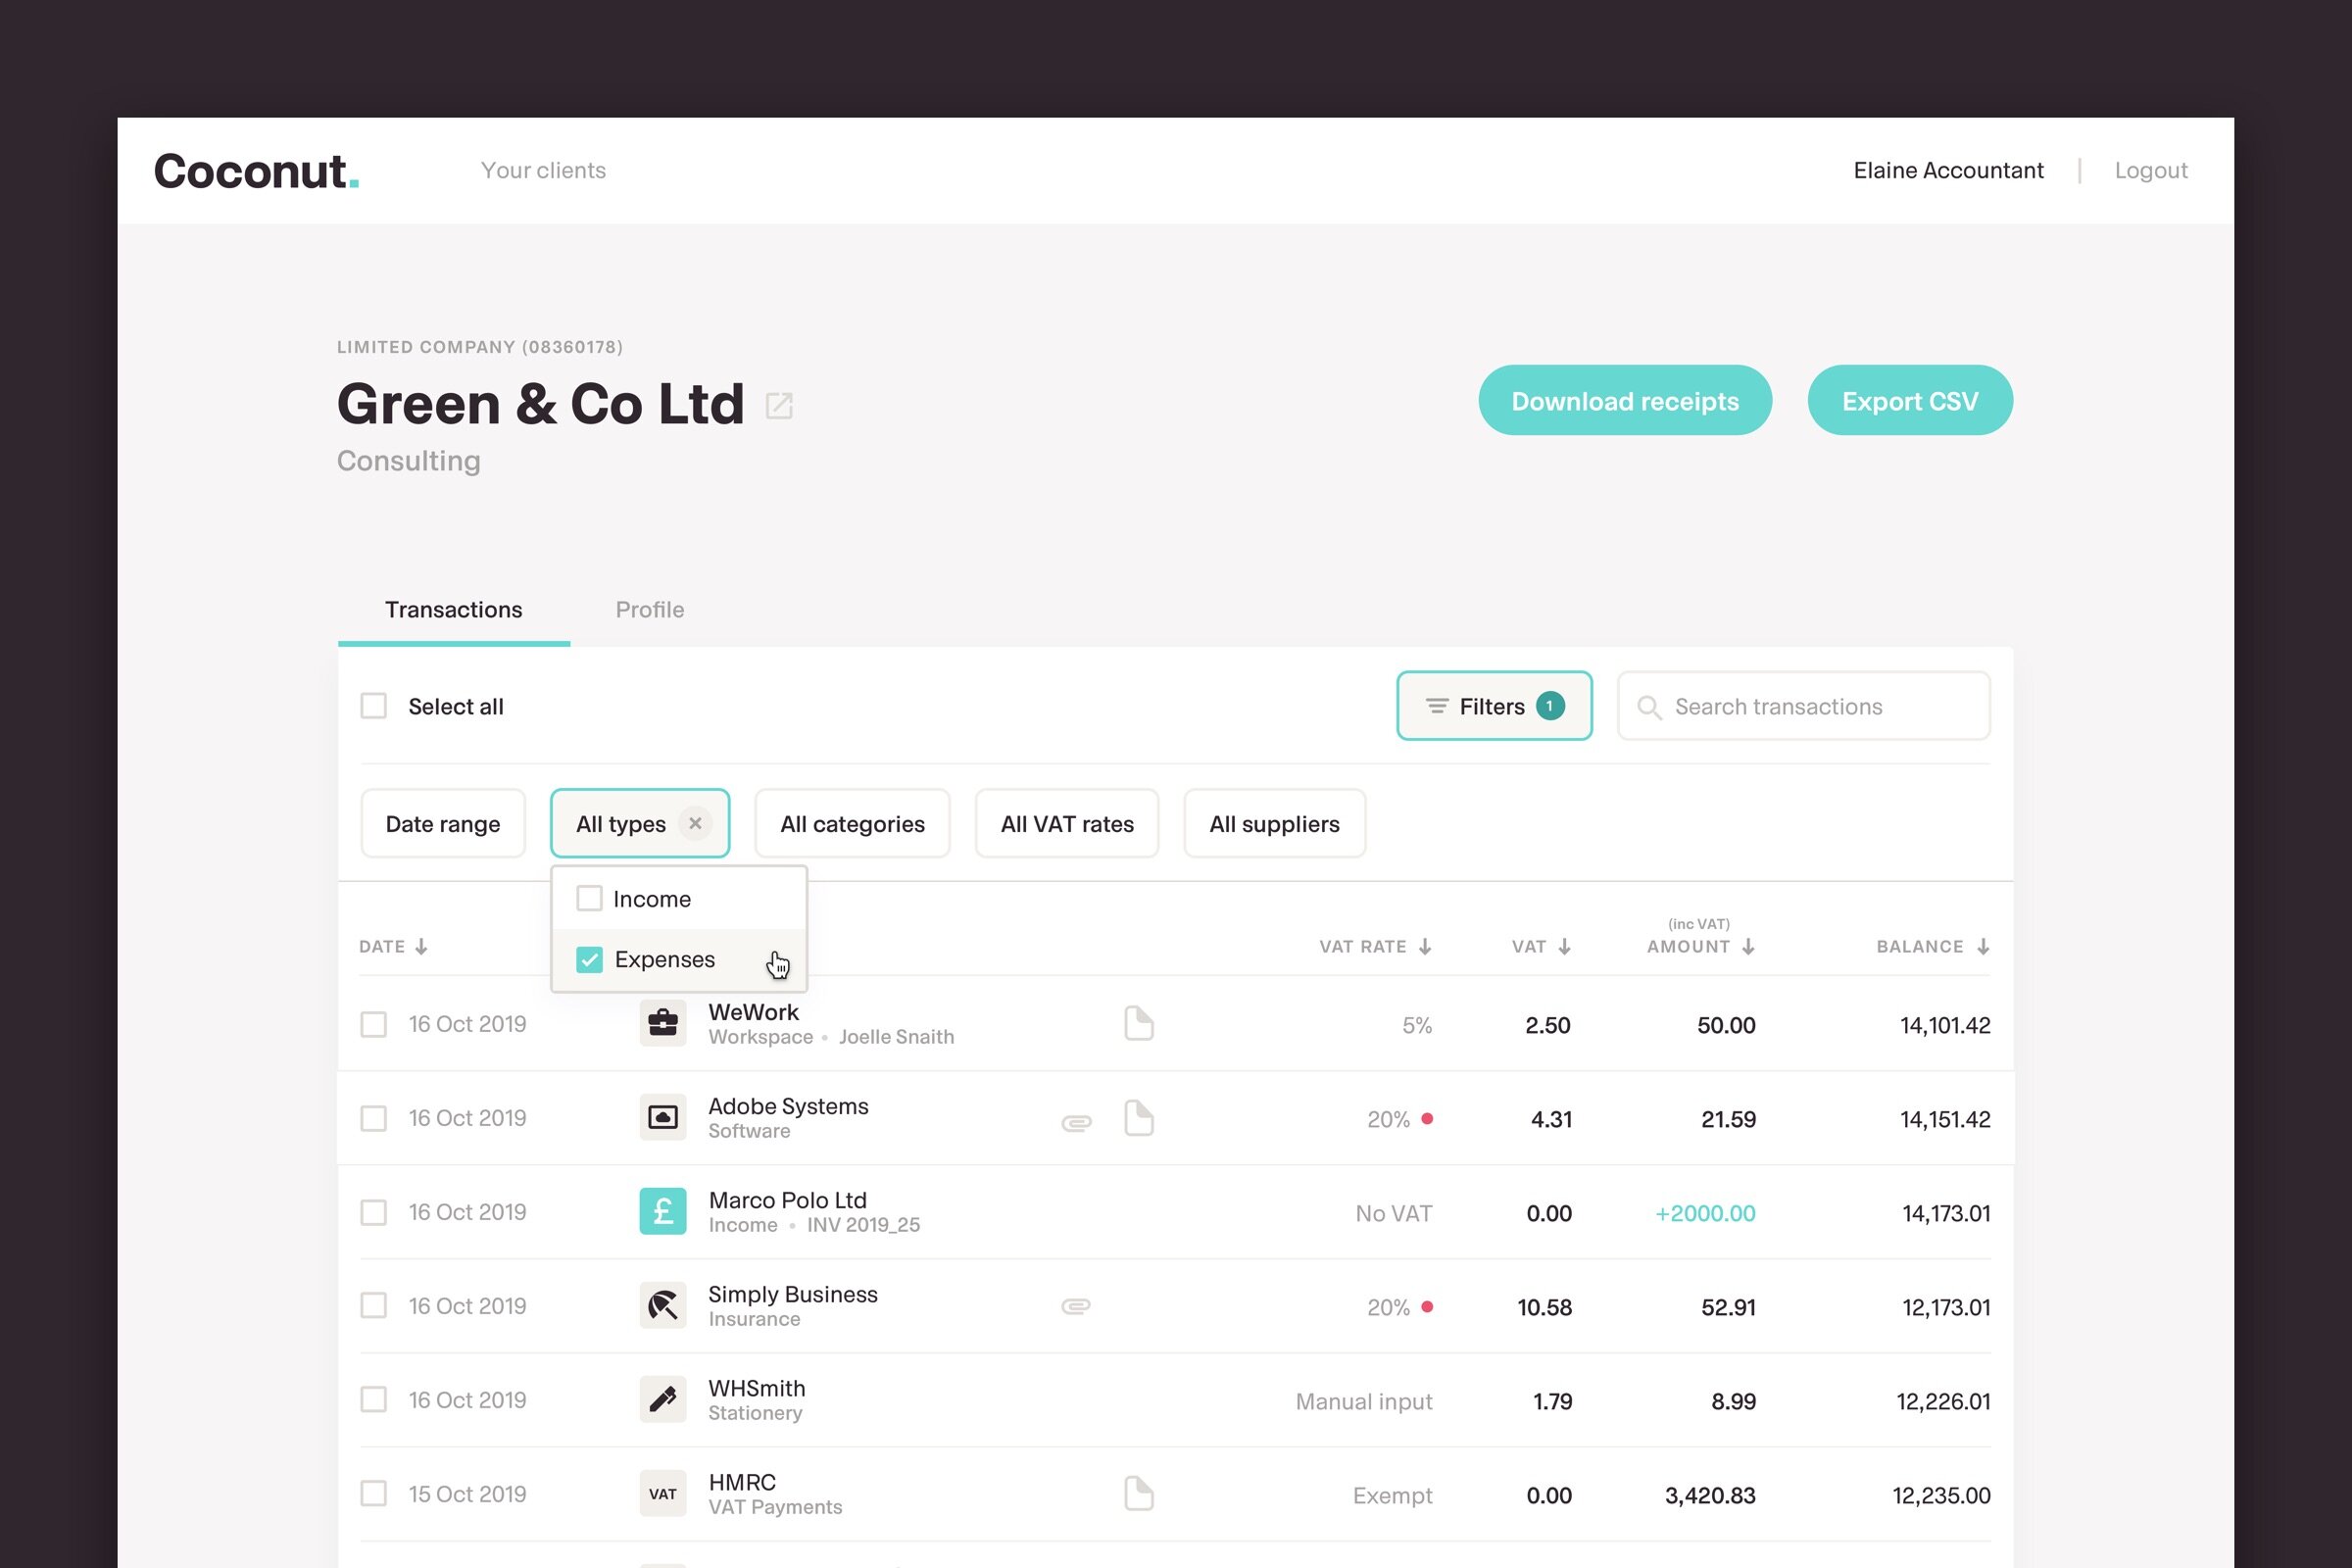This screenshot has width=2352, height=1568.
Task: Click the HMRC receipt document icon
Action: click(x=1138, y=1493)
